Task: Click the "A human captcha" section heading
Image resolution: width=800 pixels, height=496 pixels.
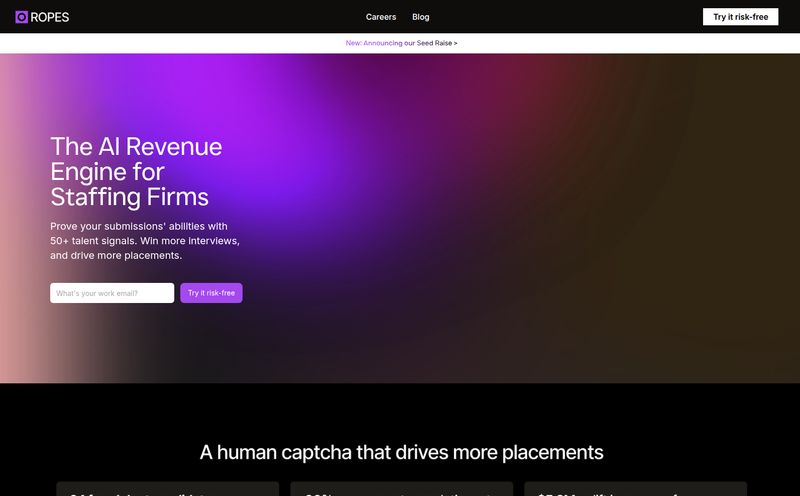Action: pyautogui.click(x=401, y=452)
